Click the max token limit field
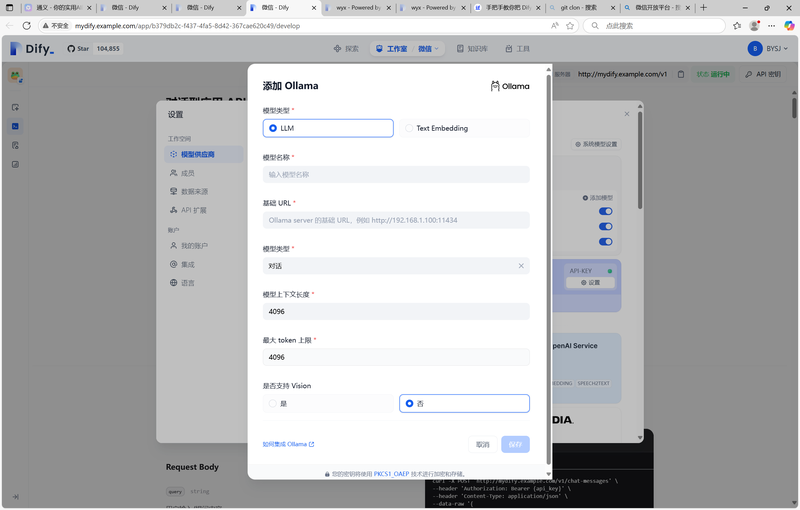 (x=396, y=357)
